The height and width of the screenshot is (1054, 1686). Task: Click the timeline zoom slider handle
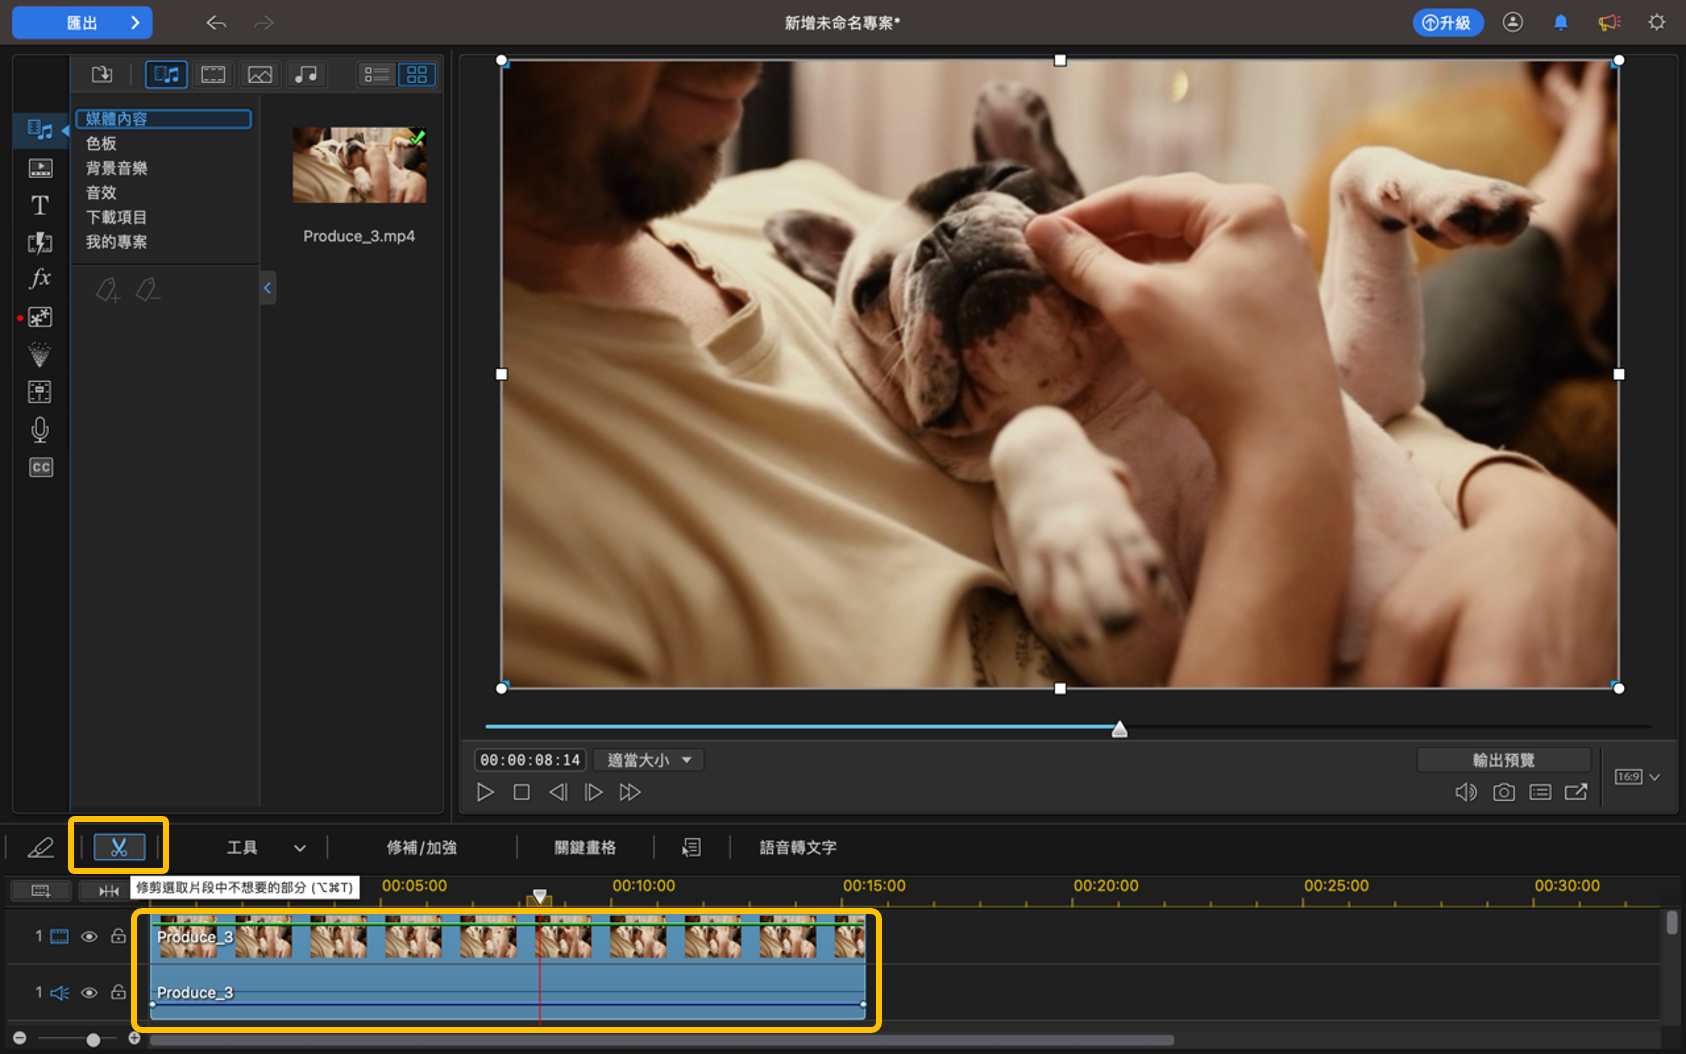pos(93,1040)
